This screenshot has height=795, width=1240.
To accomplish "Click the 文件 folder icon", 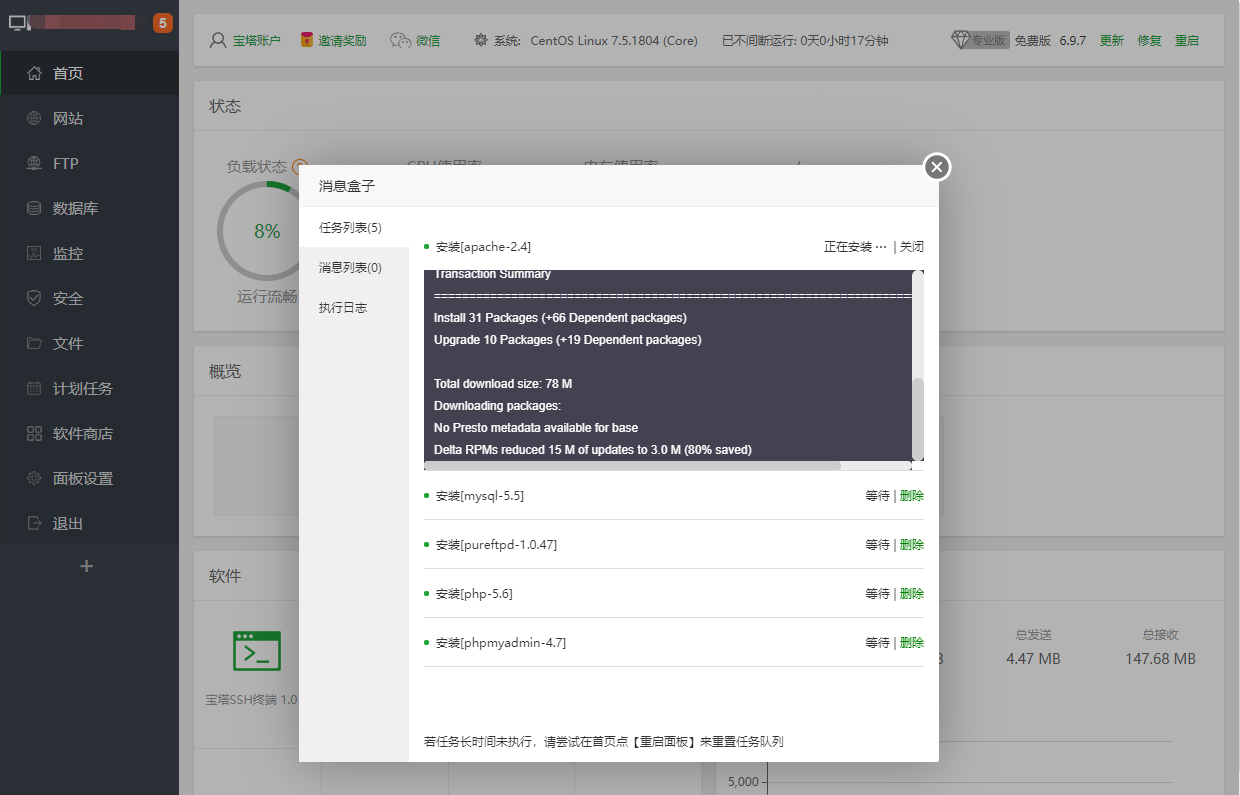I will click(34, 343).
